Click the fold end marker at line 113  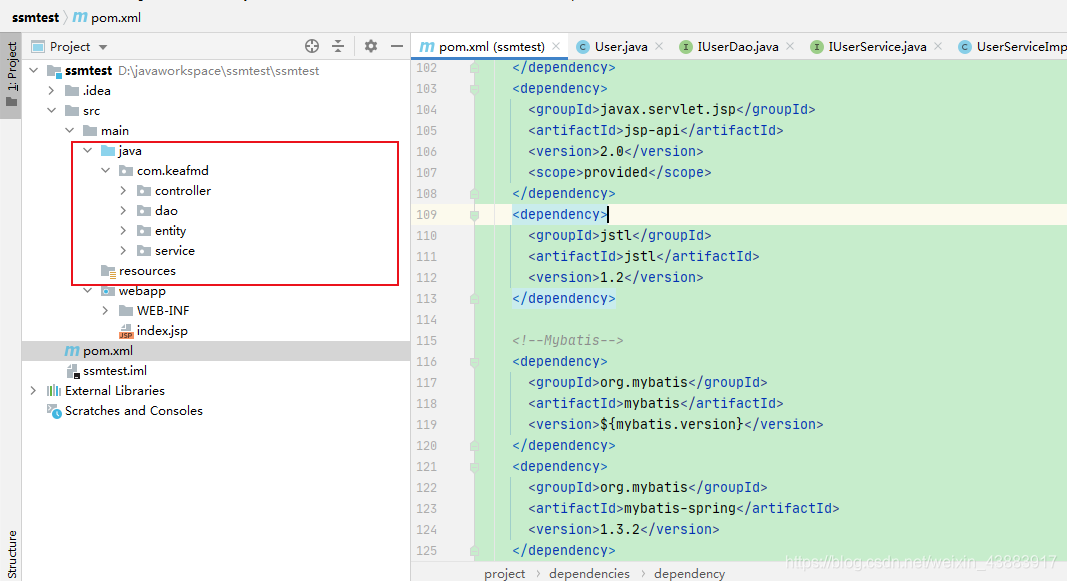474,299
